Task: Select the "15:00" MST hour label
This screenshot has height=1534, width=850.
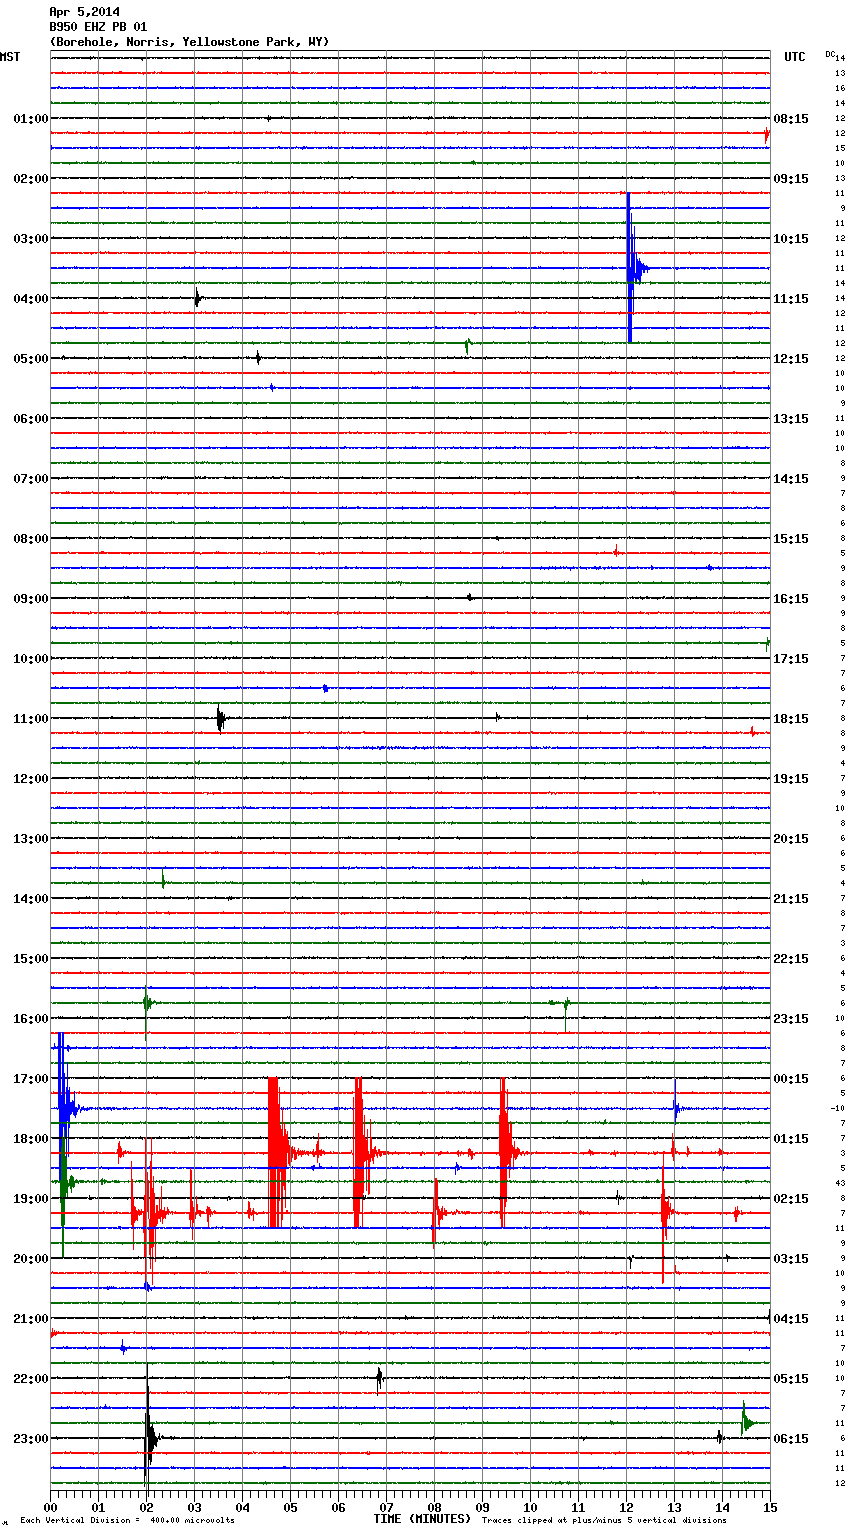Action: [x=31, y=959]
